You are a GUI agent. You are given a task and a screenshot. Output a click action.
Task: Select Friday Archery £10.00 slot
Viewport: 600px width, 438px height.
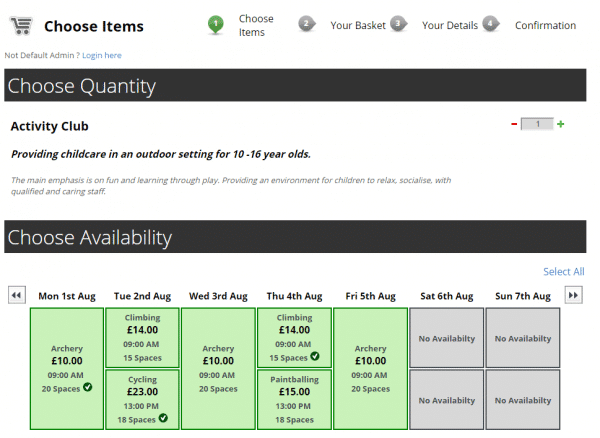tap(370, 369)
